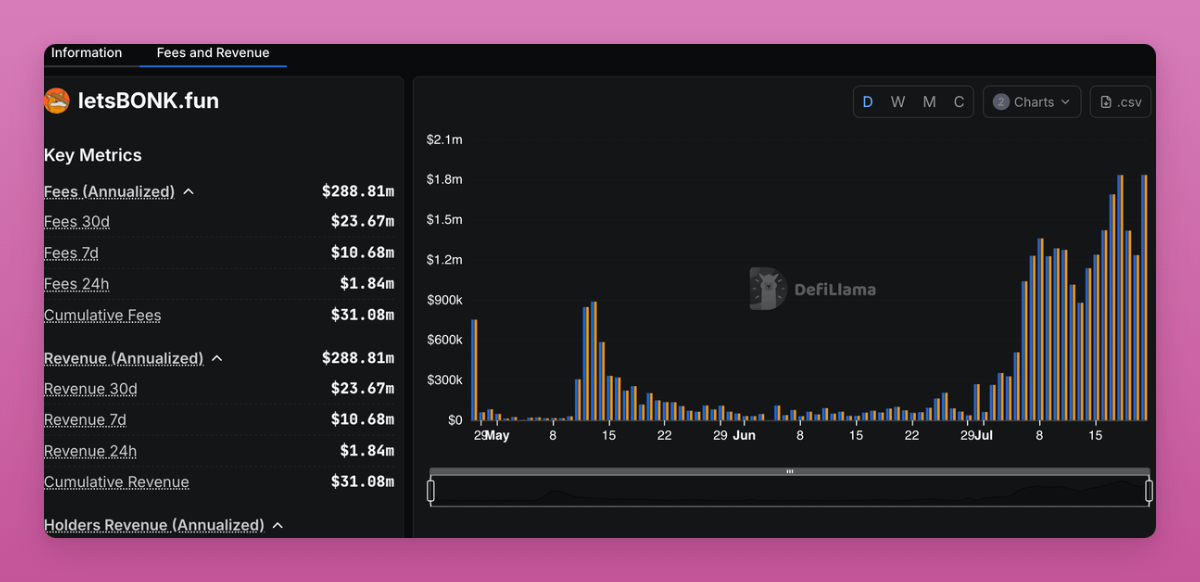Collapse the Holders Revenue (Annualized) section
Image resolution: width=1200 pixels, height=582 pixels.
[x=278, y=525]
